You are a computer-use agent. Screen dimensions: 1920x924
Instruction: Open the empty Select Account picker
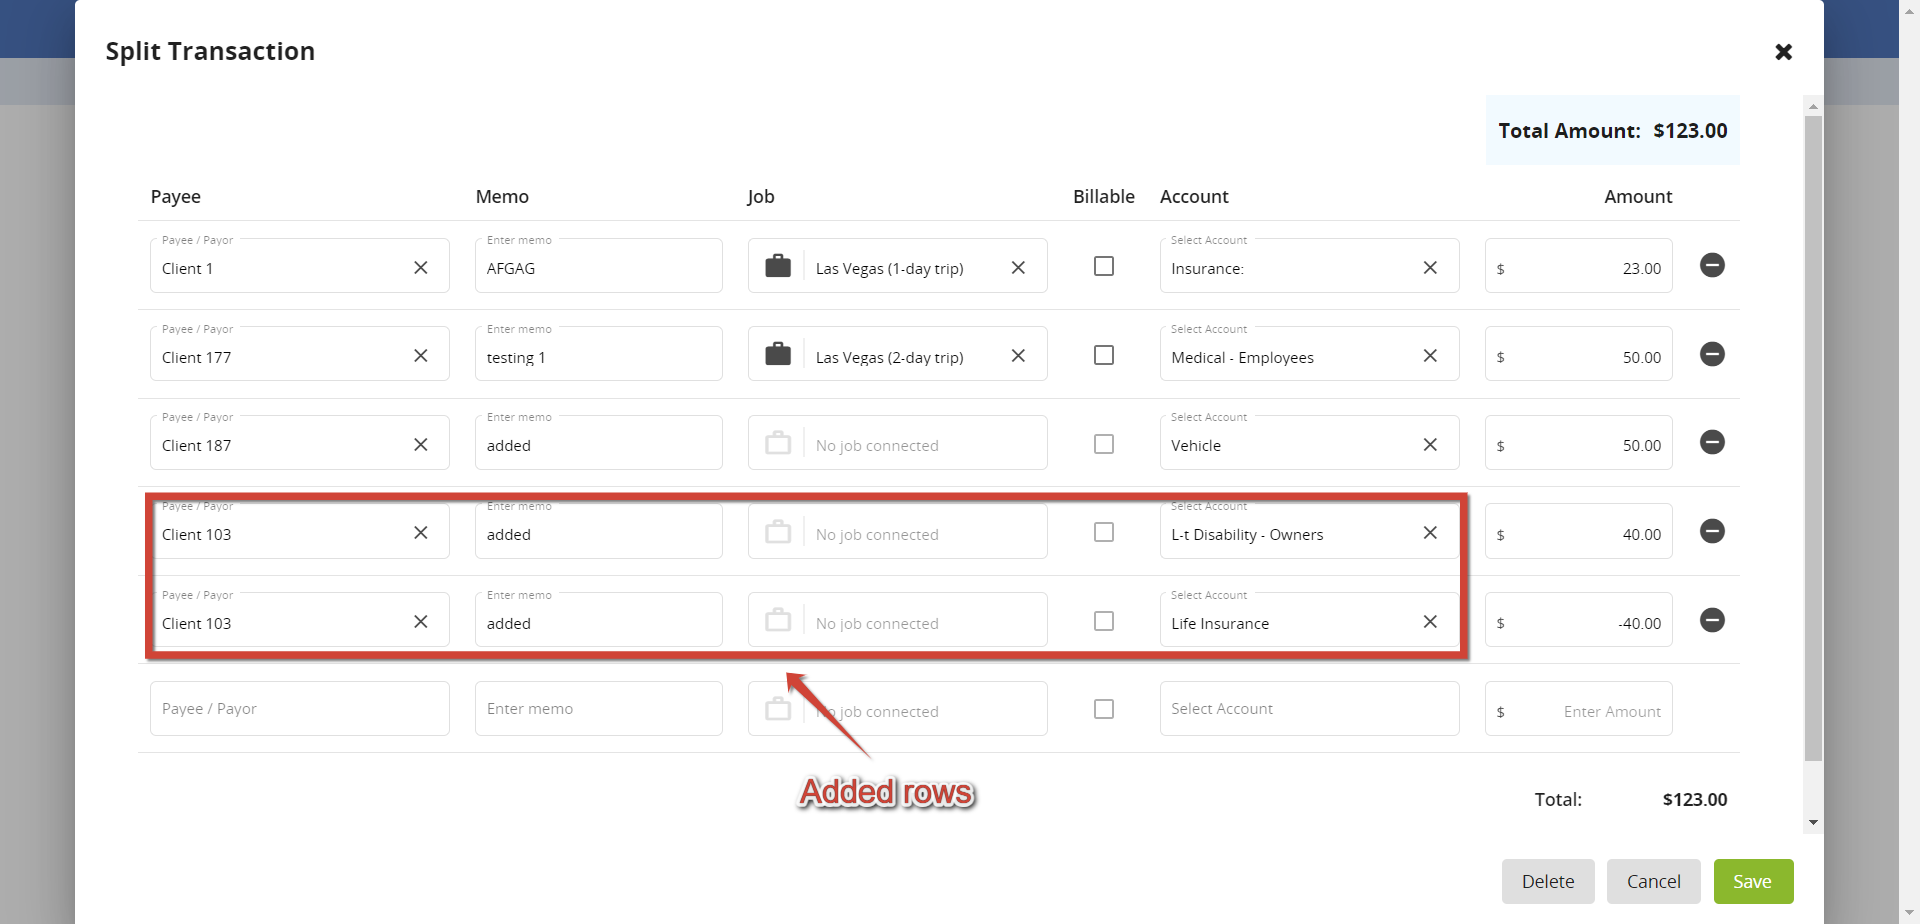1308,708
